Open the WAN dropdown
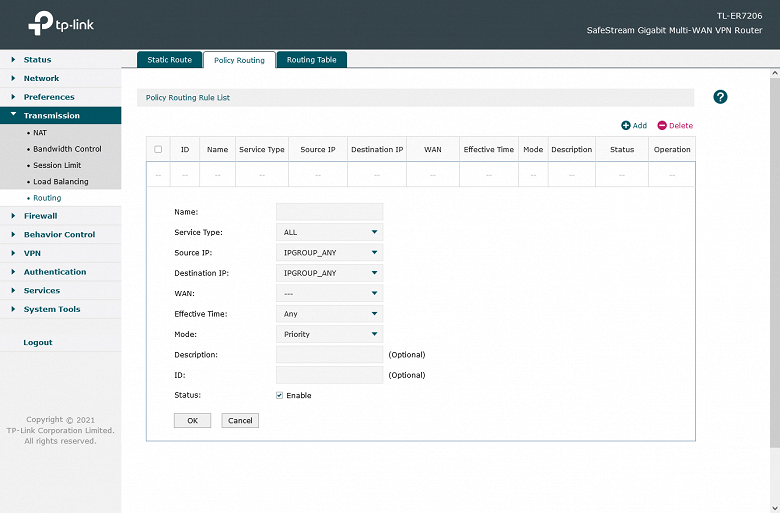 (329, 293)
